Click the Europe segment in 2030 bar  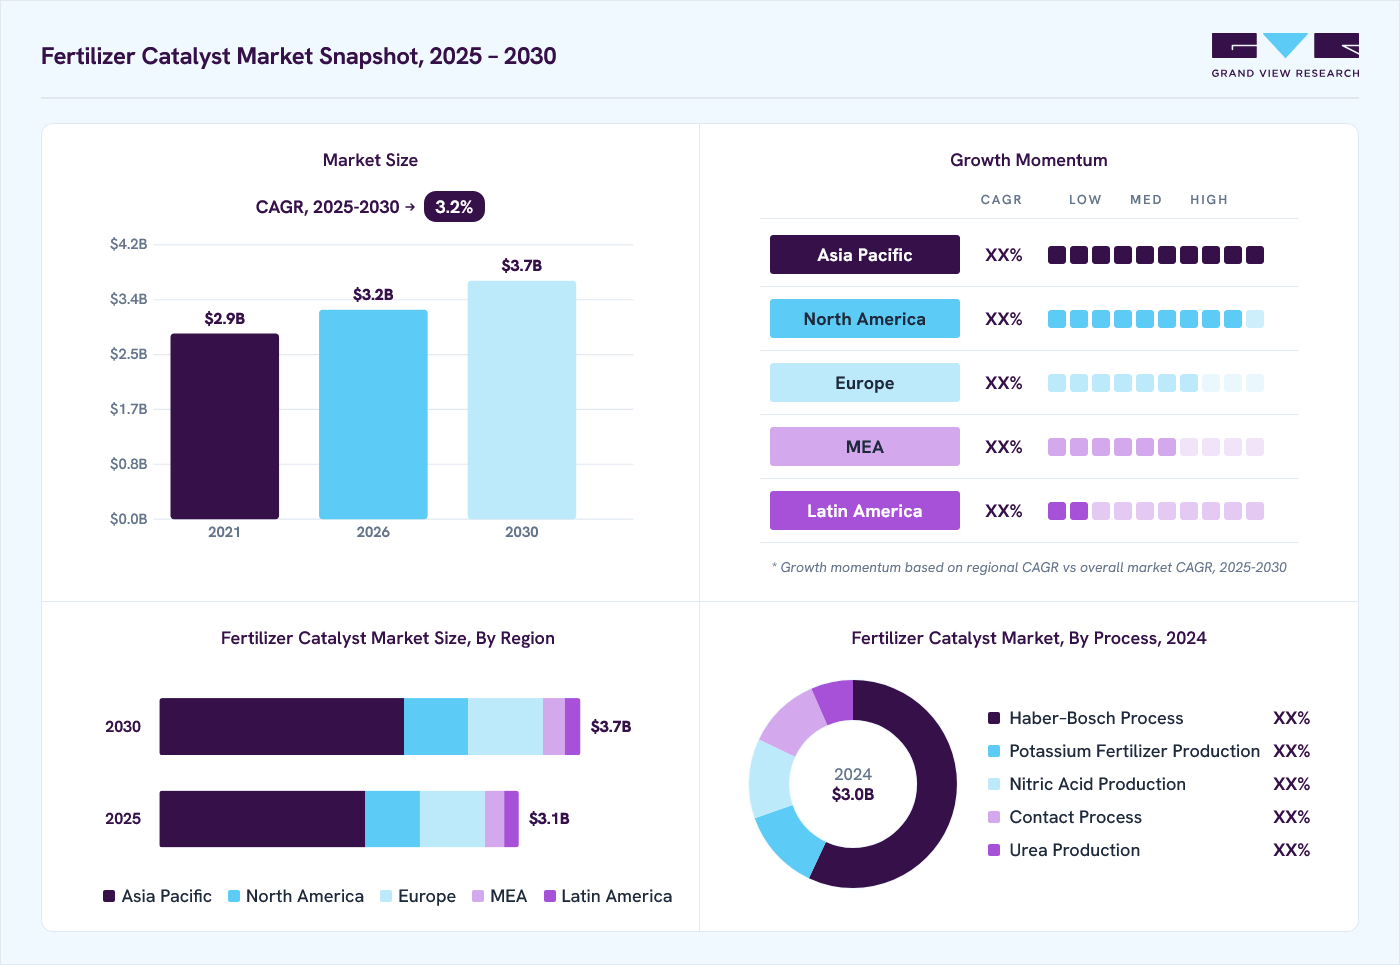click(505, 727)
